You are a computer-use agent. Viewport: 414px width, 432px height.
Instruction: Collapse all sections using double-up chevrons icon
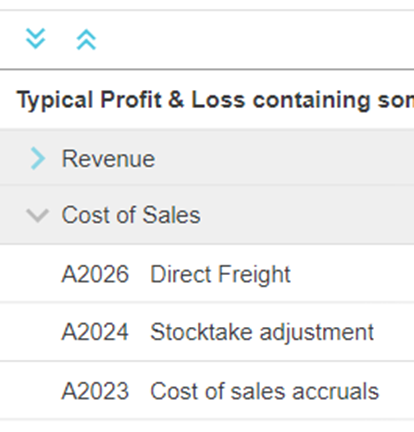pyautogui.click(x=86, y=40)
